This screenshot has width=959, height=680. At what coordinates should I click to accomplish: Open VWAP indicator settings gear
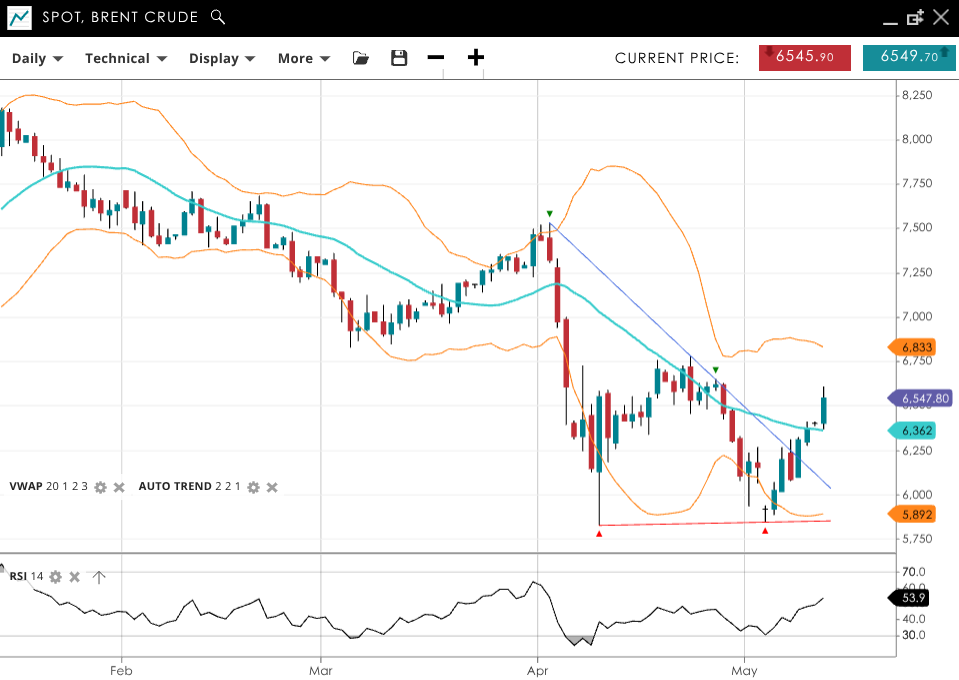point(100,487)
